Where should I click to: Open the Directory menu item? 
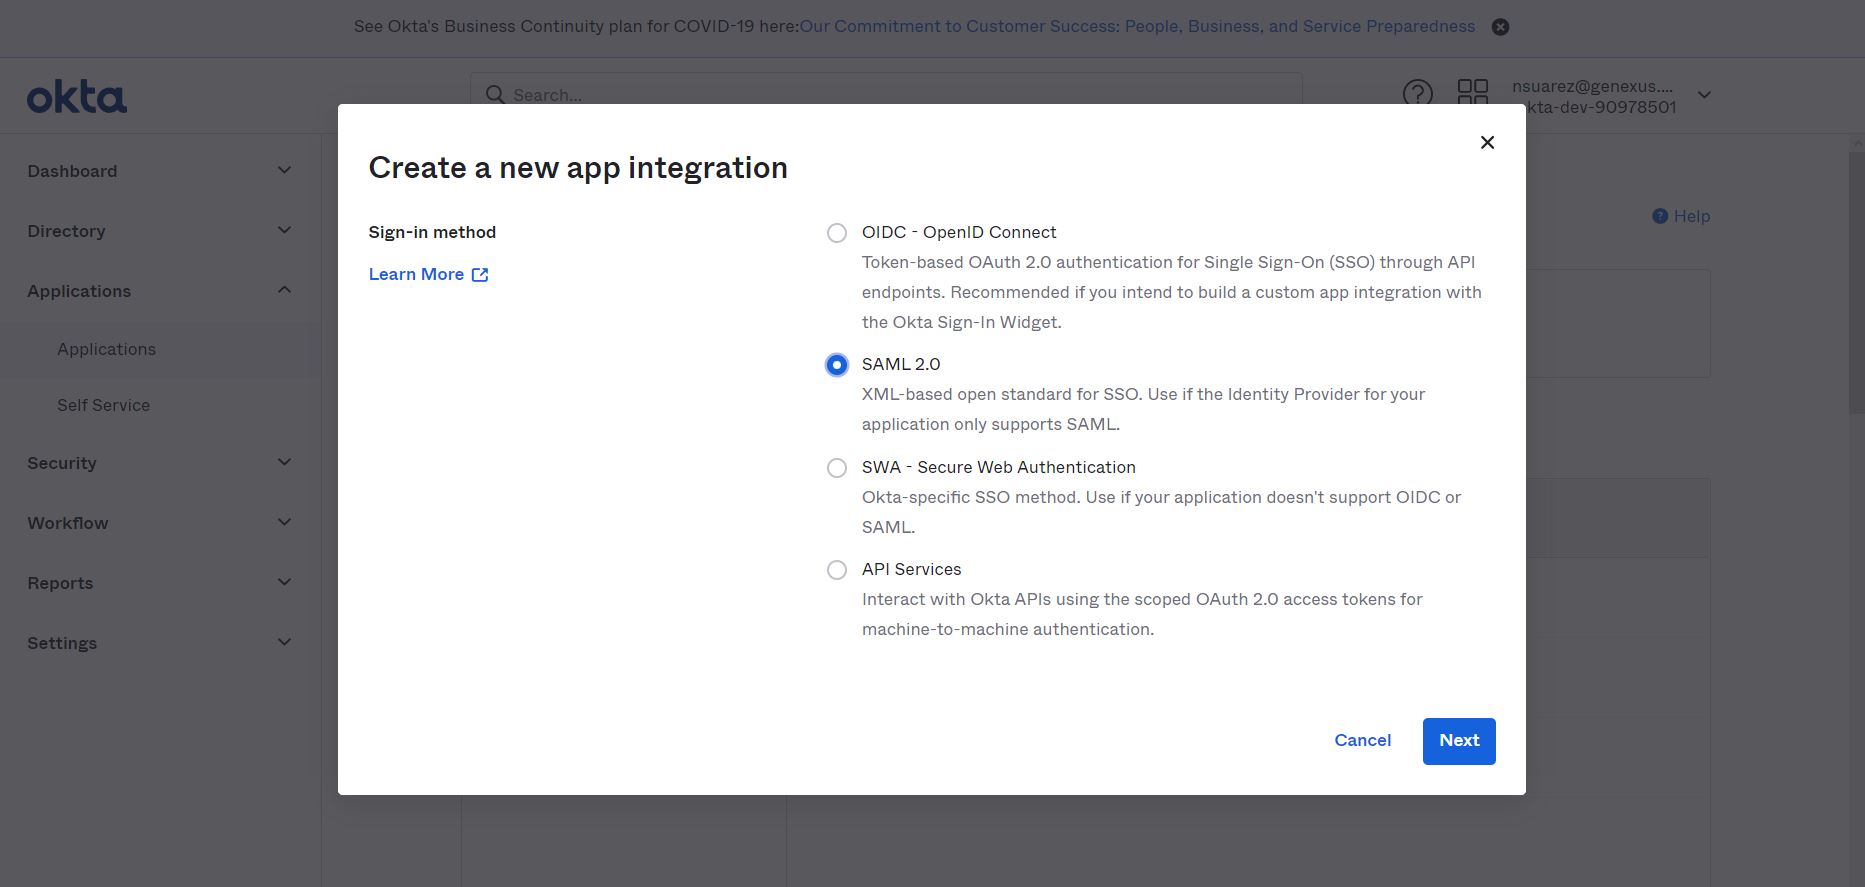coord(66,231)
